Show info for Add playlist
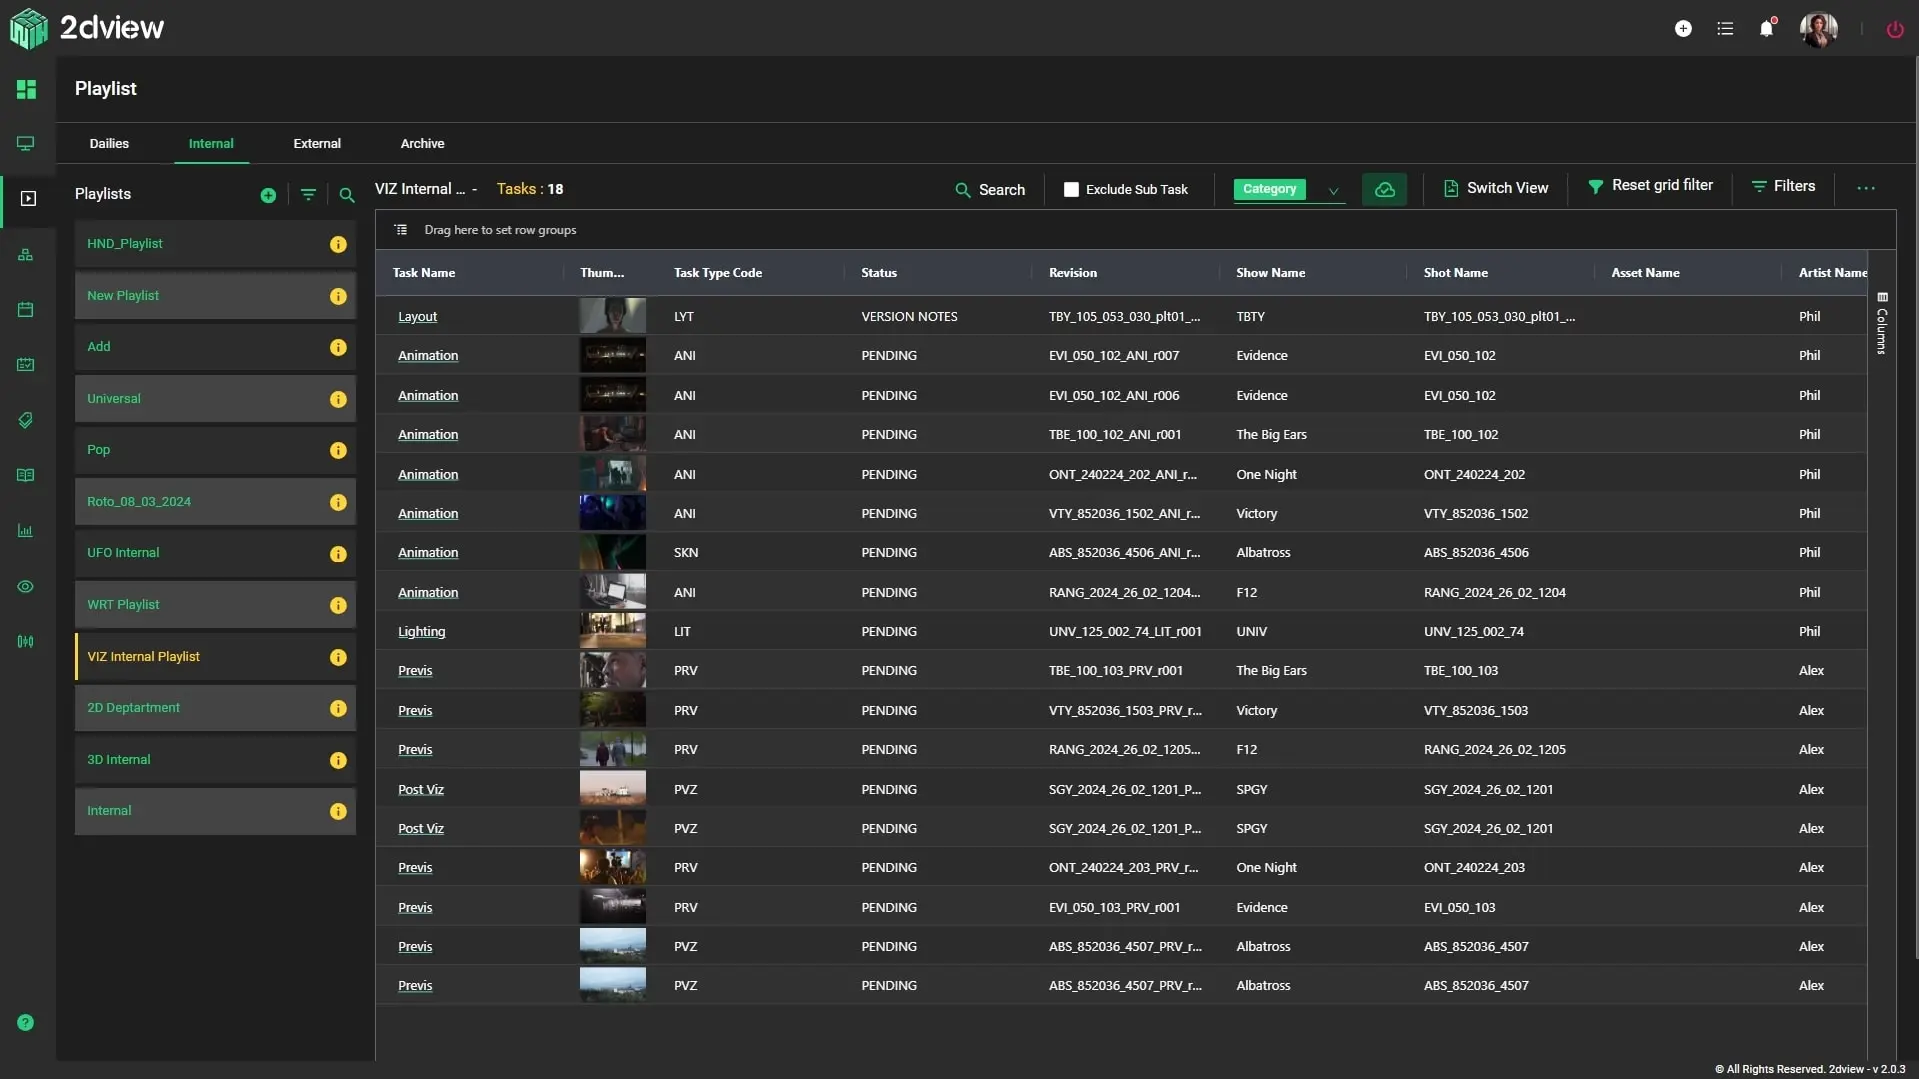This screenshot has width=1919, height=1079. (x=338, y=348)
